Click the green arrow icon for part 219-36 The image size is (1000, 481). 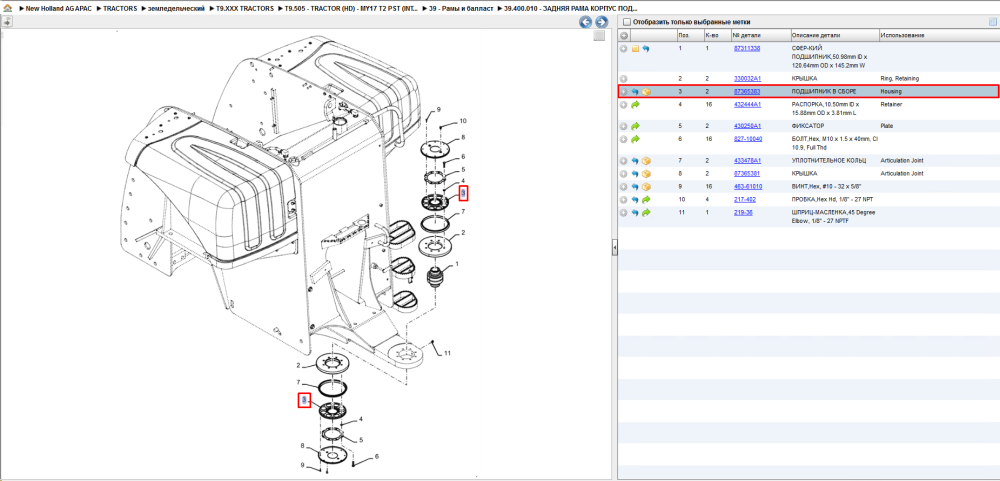(646, 212)
